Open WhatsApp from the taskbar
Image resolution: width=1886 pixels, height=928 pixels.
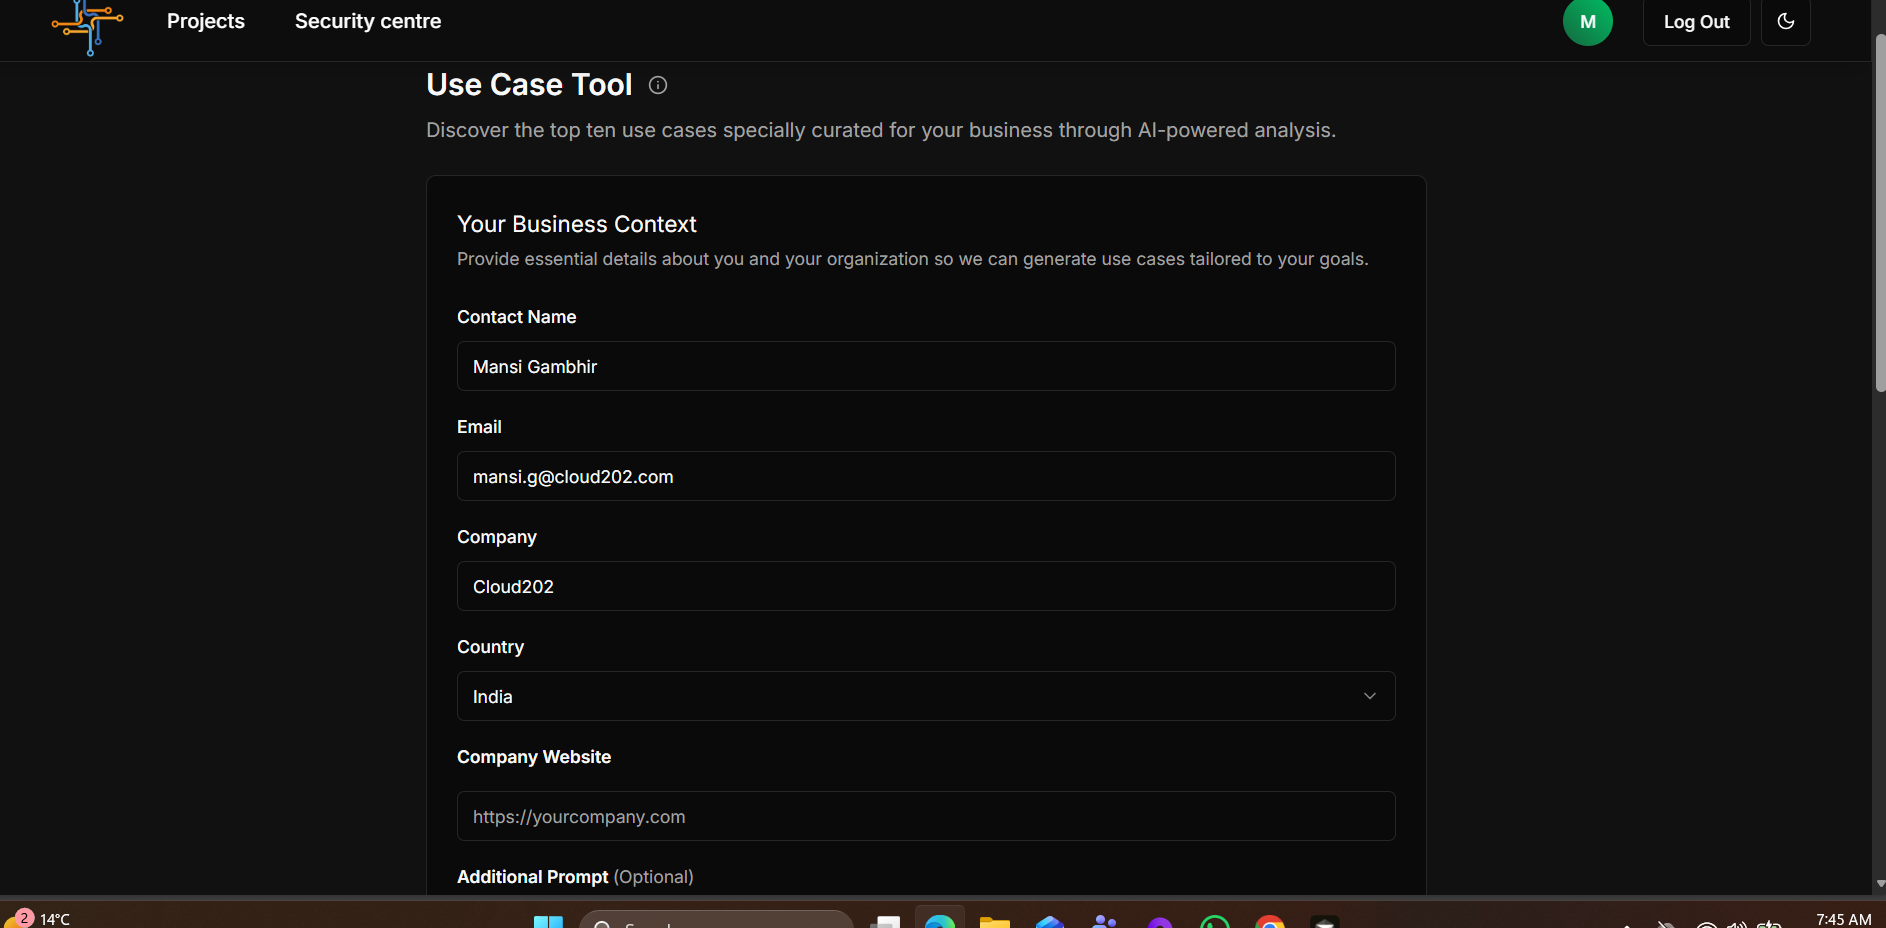1215,921
